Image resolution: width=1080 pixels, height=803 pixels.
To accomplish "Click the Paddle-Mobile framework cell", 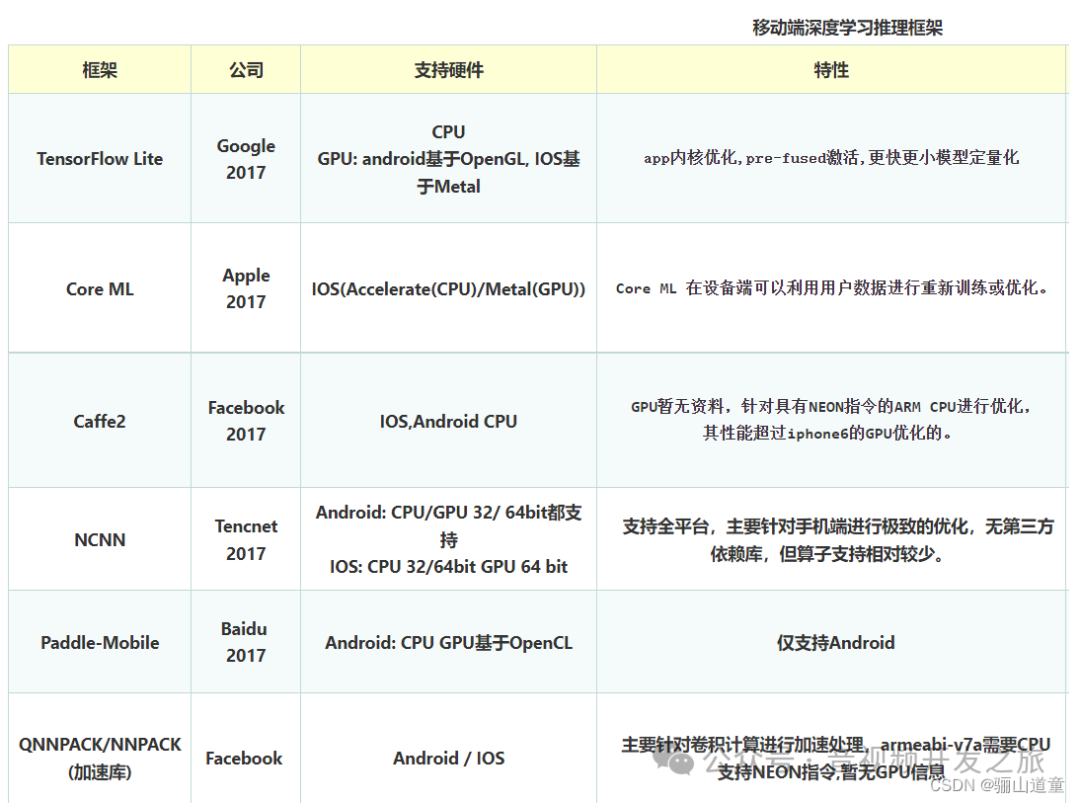I will click(x=100, y=643).
